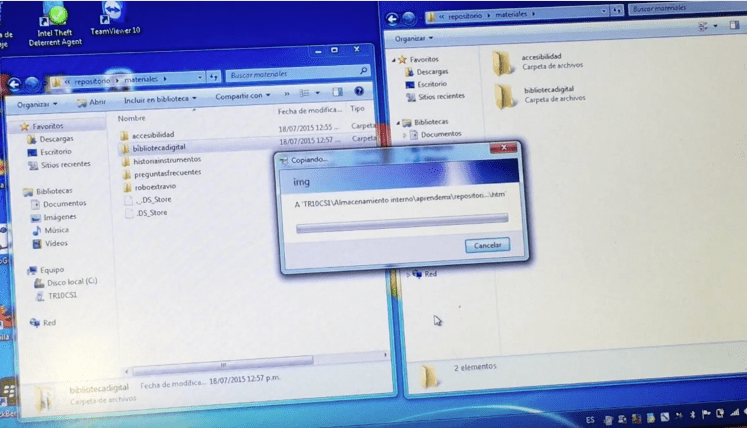
Task: Select accesibilidad folder in left window
Action: 147,135
